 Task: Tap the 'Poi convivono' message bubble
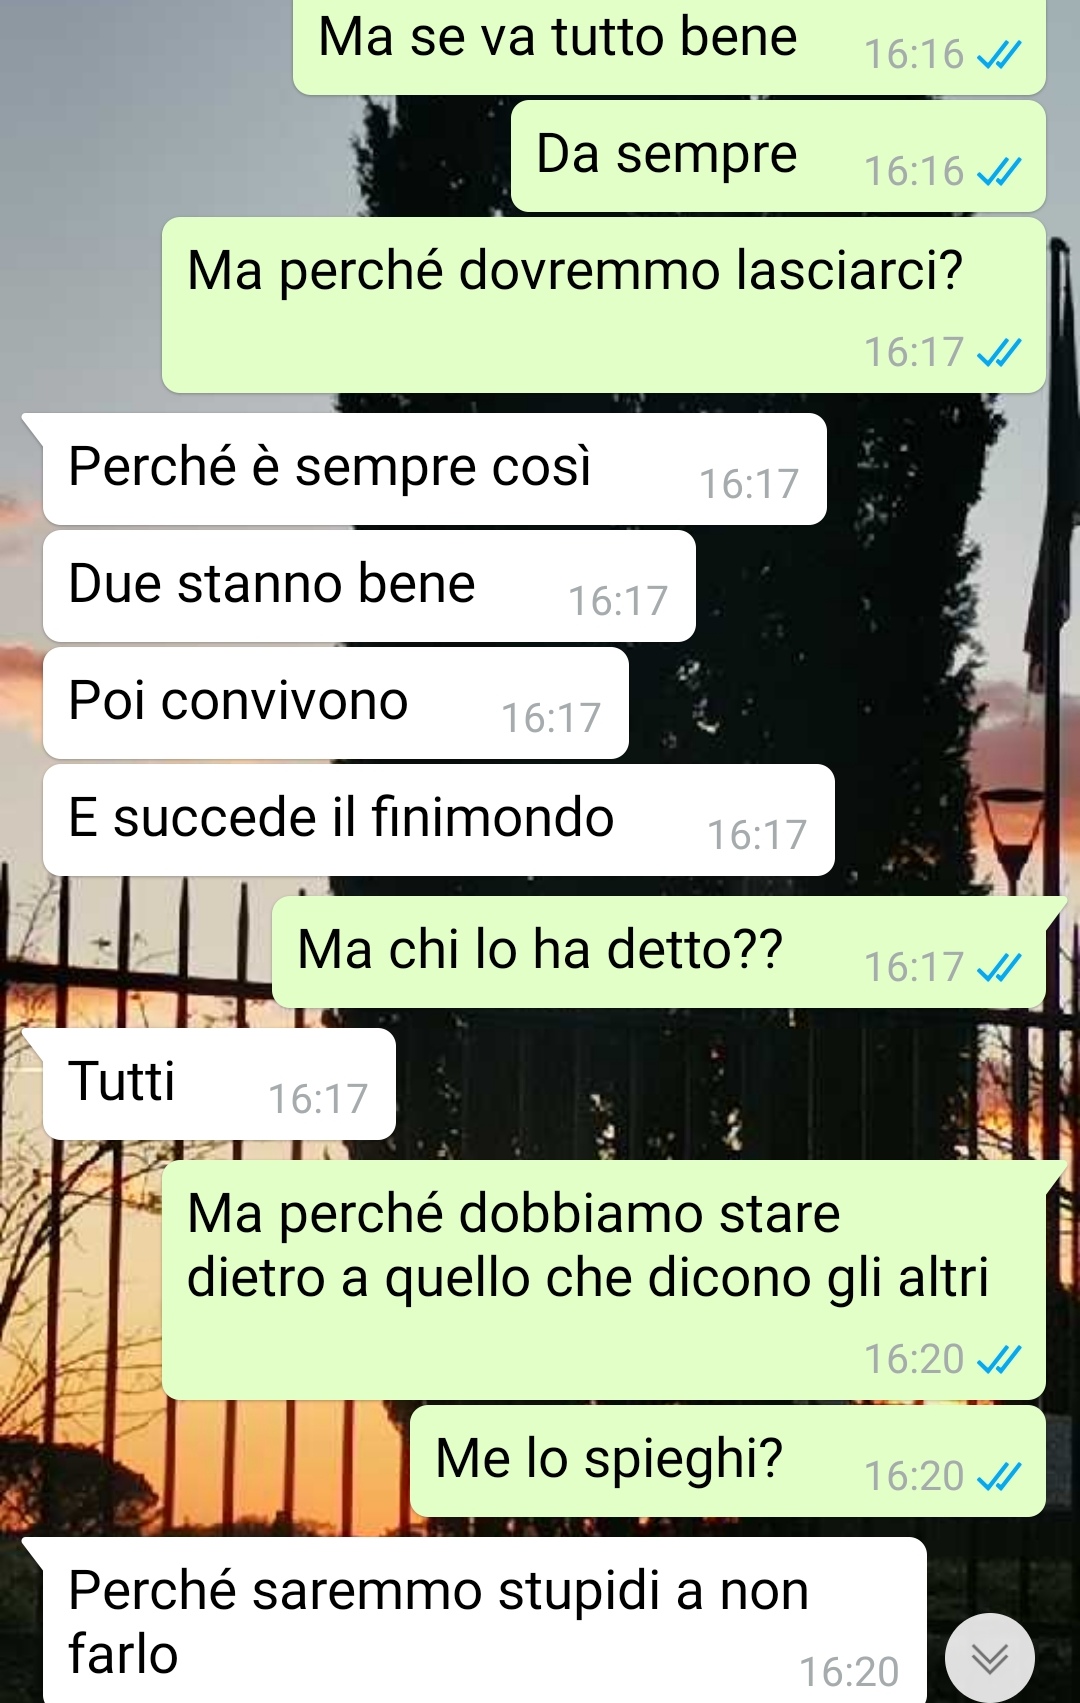336,703
